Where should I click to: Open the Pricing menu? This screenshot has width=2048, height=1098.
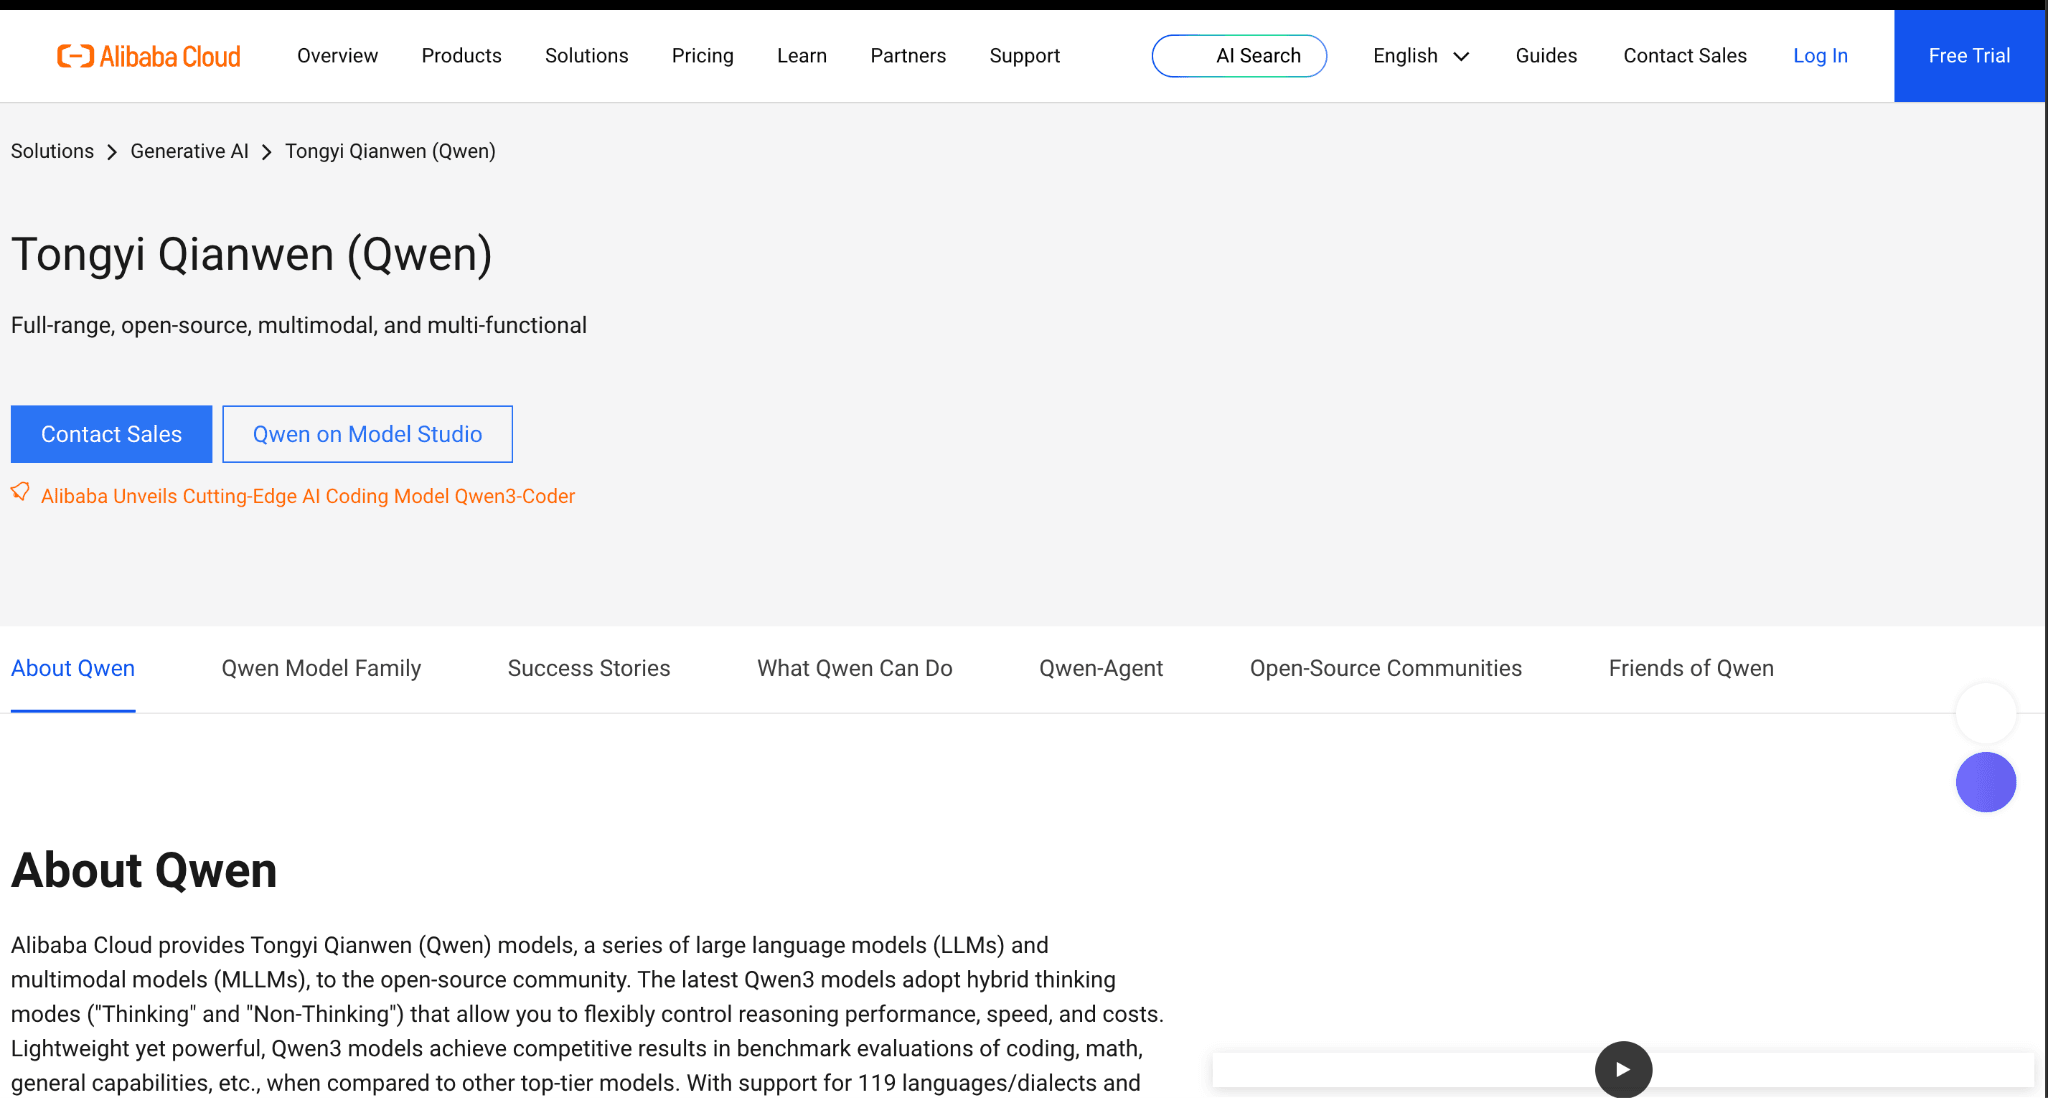click(702, 56)
